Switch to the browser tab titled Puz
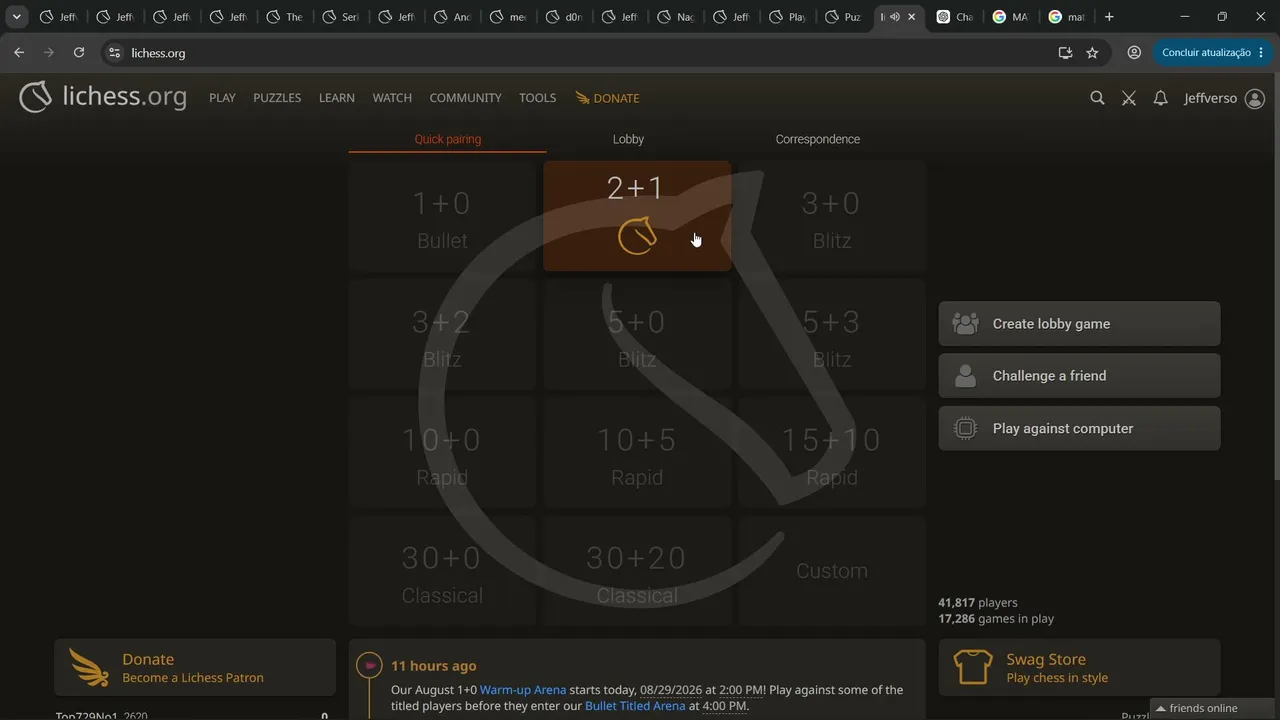Screen dimensions: 1280x720 click(843, 17)
